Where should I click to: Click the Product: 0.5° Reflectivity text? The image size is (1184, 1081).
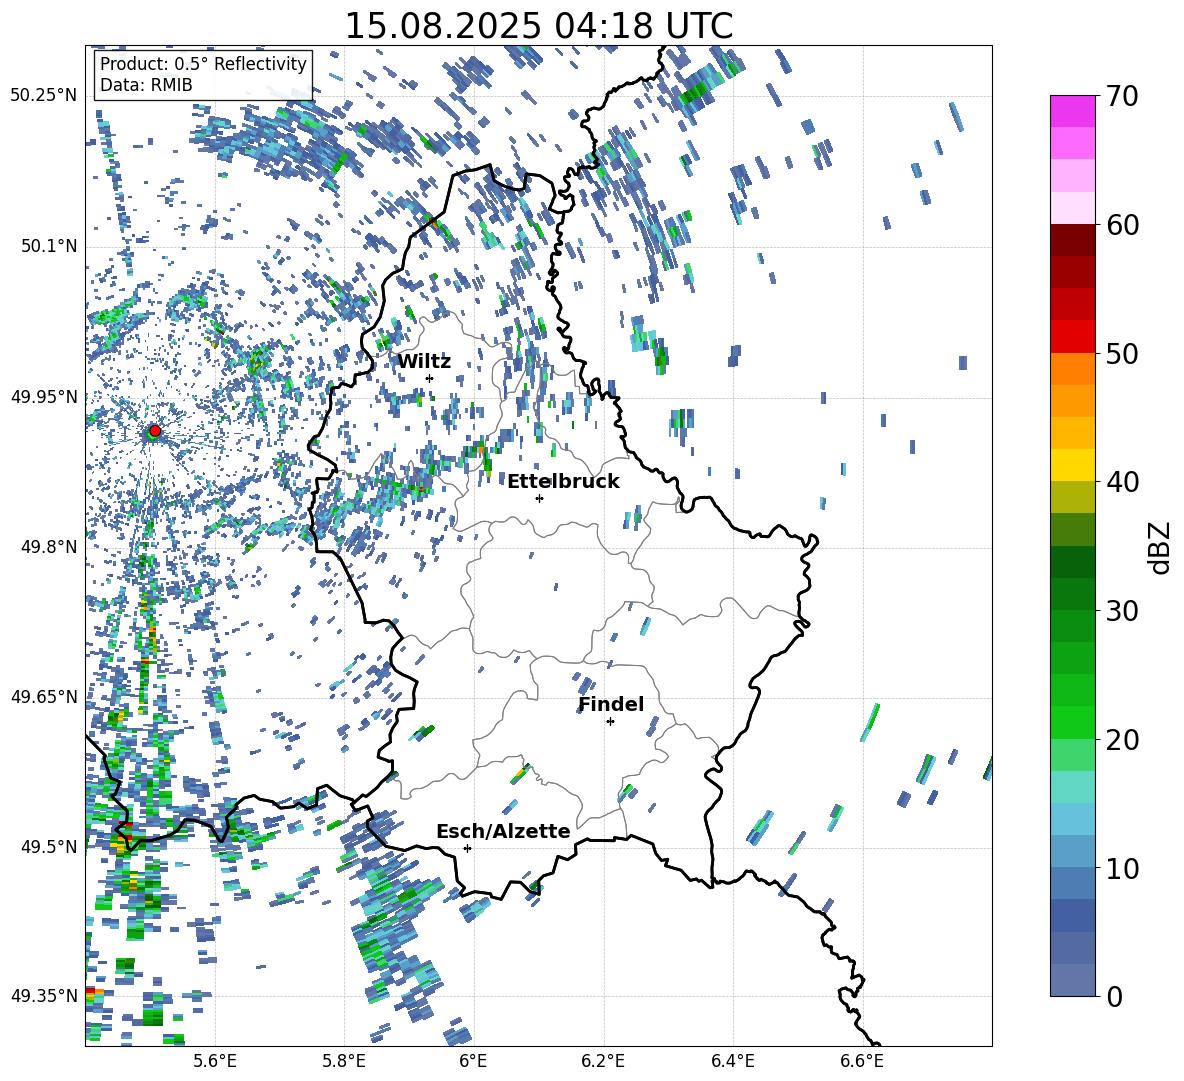203,64
